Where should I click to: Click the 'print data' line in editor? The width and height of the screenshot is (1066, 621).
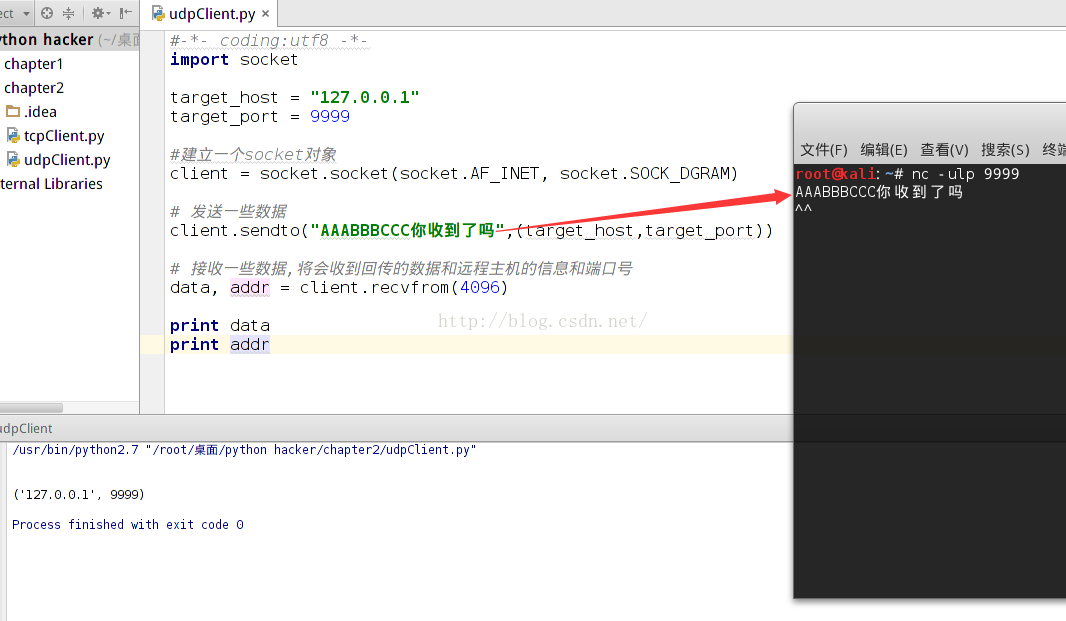click(x=220, y=326)
